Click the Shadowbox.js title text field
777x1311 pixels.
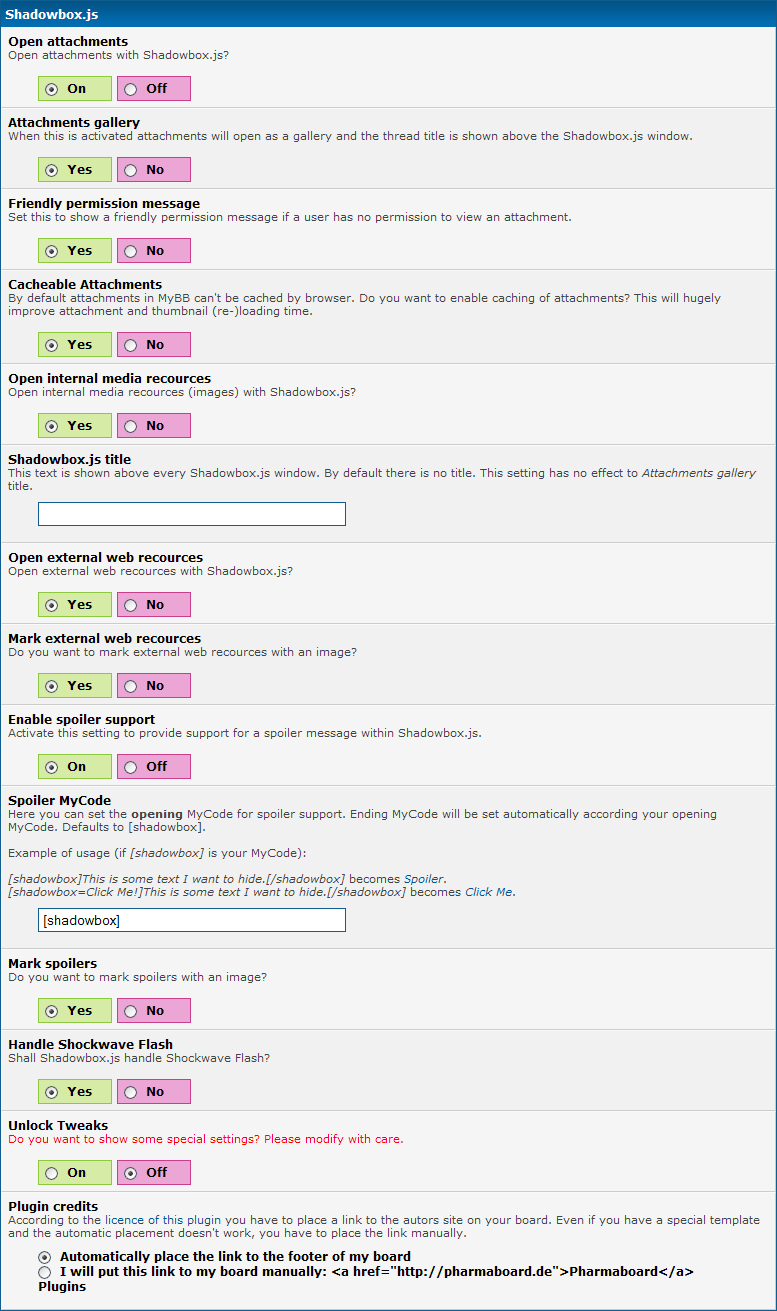coord(192,514)
